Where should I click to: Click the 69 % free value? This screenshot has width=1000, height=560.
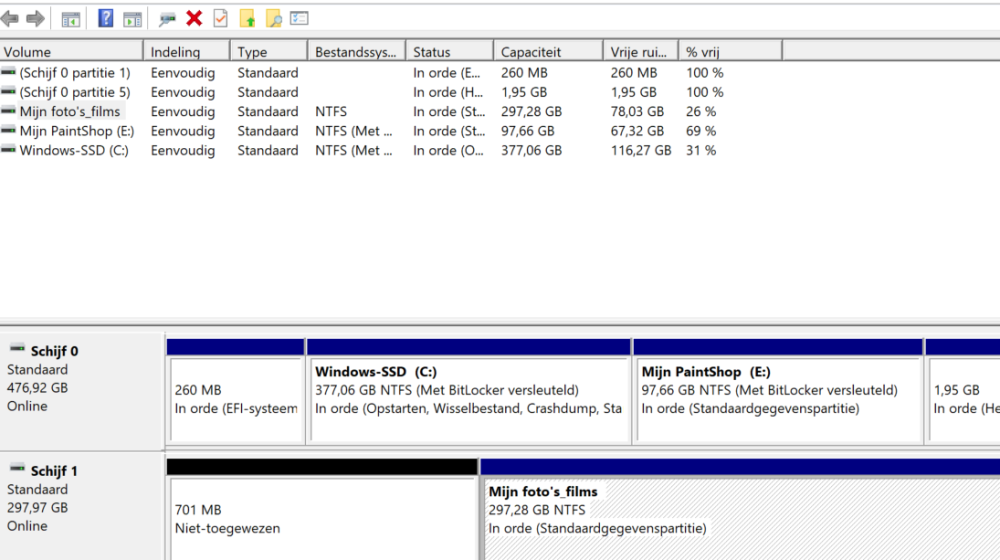point(701,131)
